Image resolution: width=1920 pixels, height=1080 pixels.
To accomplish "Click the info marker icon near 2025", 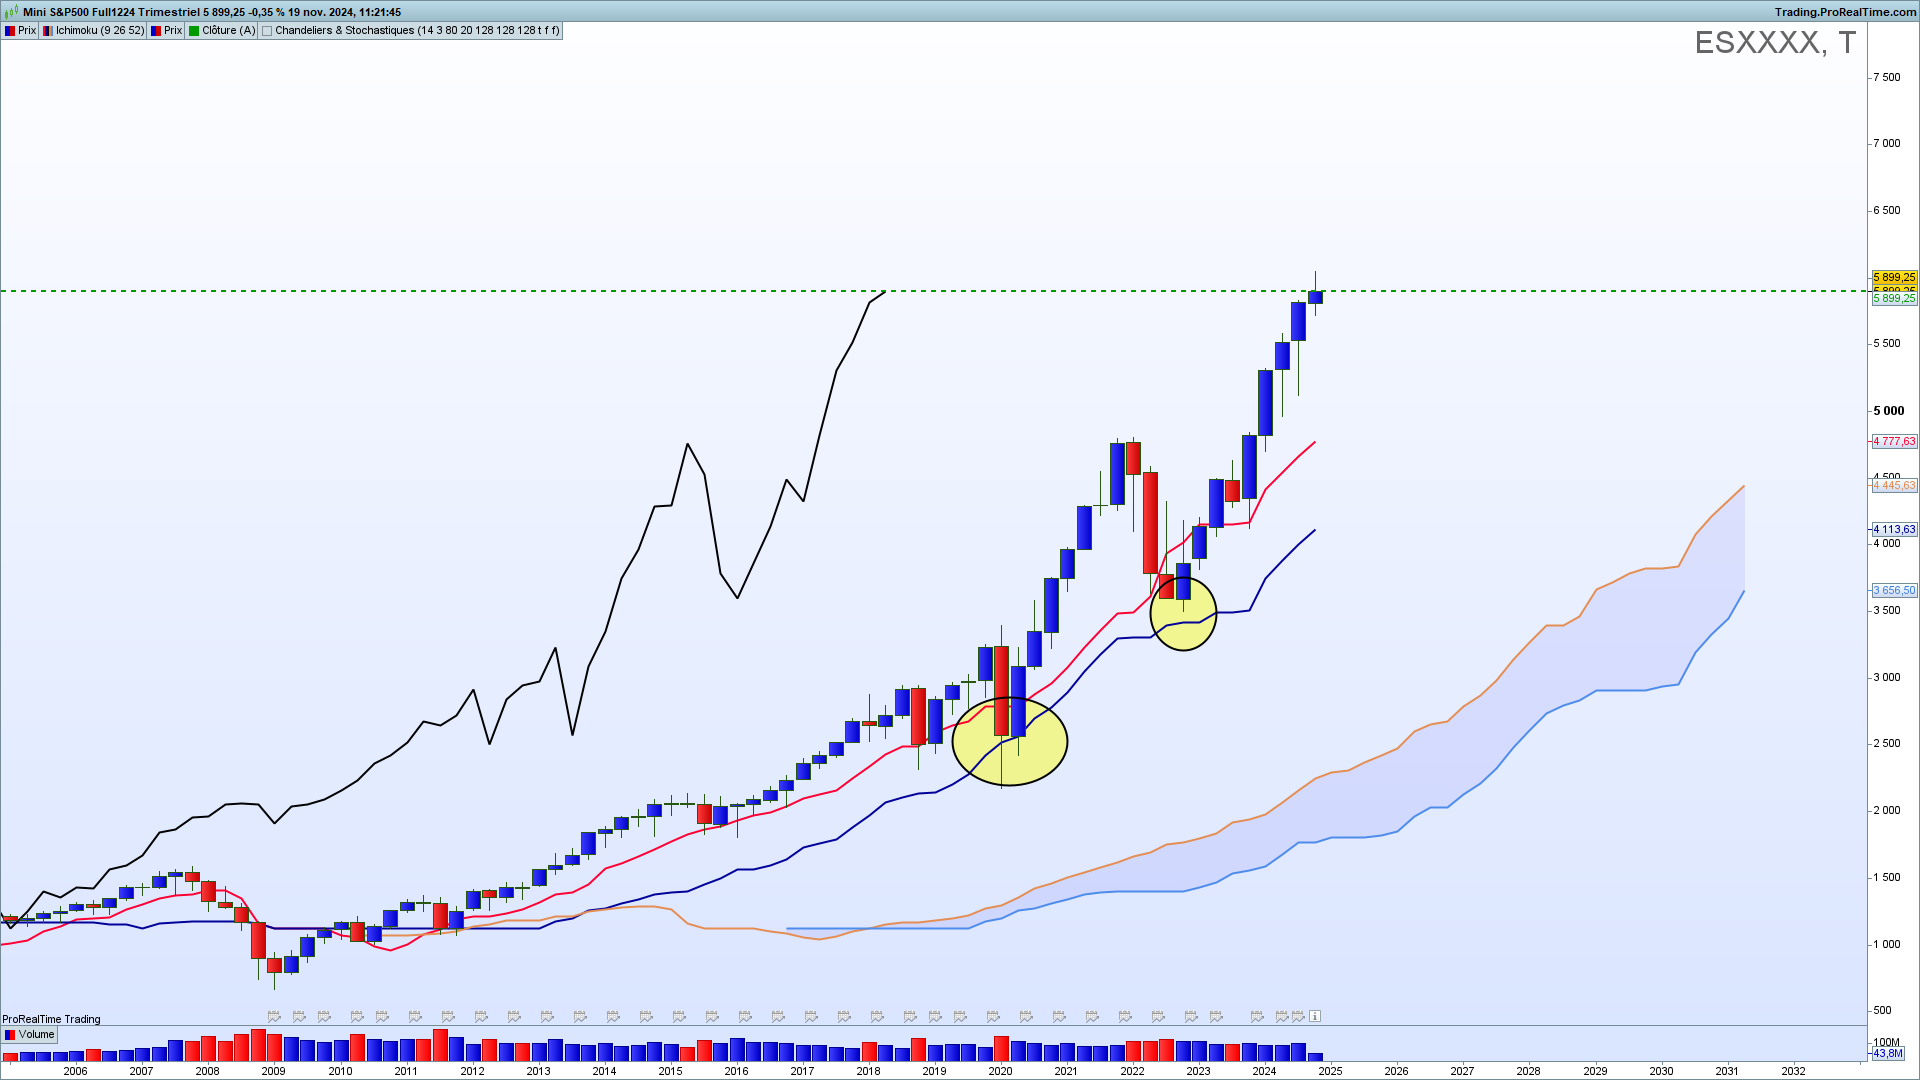I will point(1315,1016).
